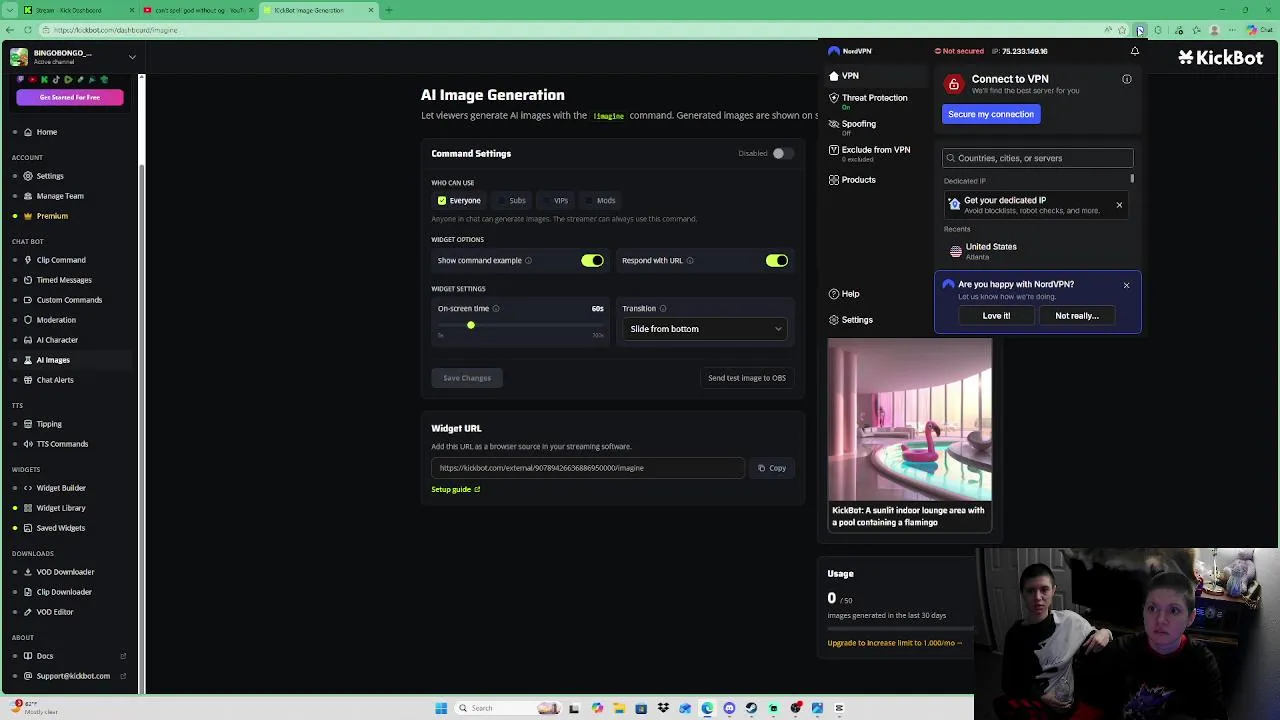
Task: Close the Are you happy with NordVPN prompt
Action: point(1126,286)
